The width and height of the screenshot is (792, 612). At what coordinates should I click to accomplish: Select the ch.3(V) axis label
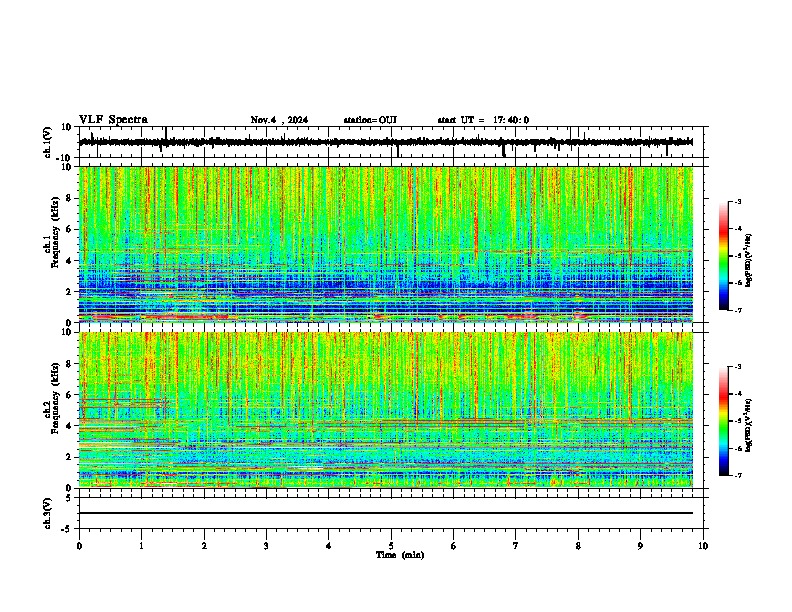tap(48, 514)
